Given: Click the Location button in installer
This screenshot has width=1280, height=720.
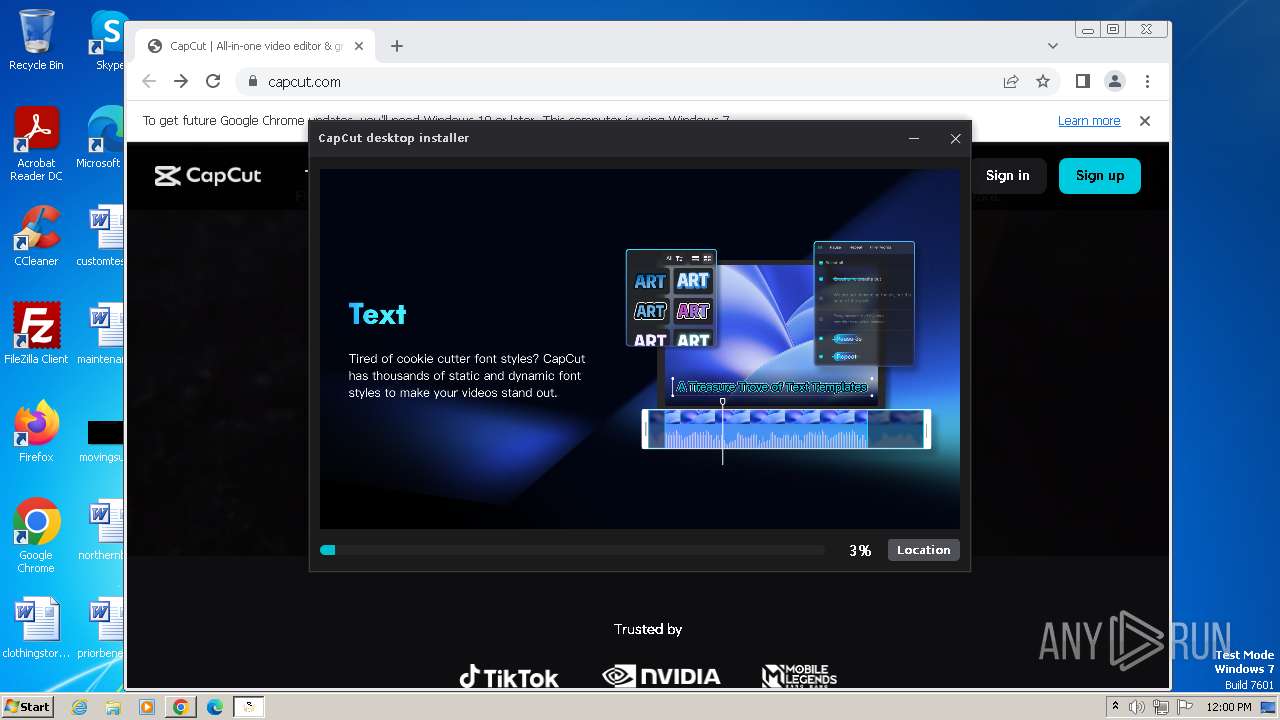Looking at the screenshot, I should click(x=923, y=550).
